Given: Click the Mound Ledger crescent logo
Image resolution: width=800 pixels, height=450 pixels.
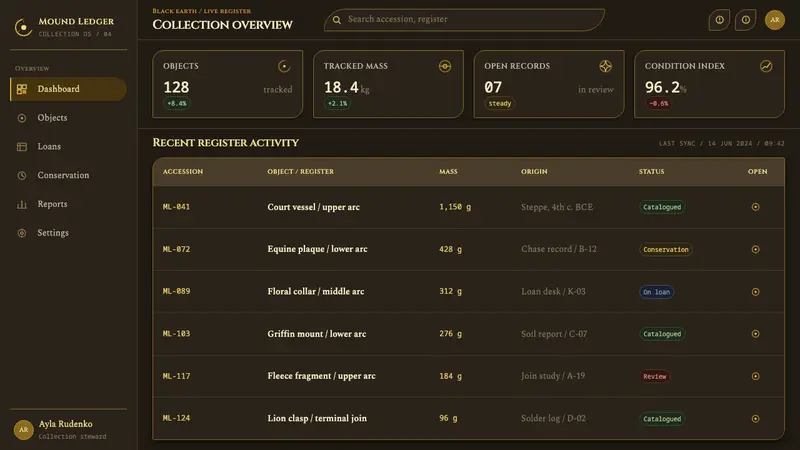Looking at the screenshot, I should click(23, 28).
